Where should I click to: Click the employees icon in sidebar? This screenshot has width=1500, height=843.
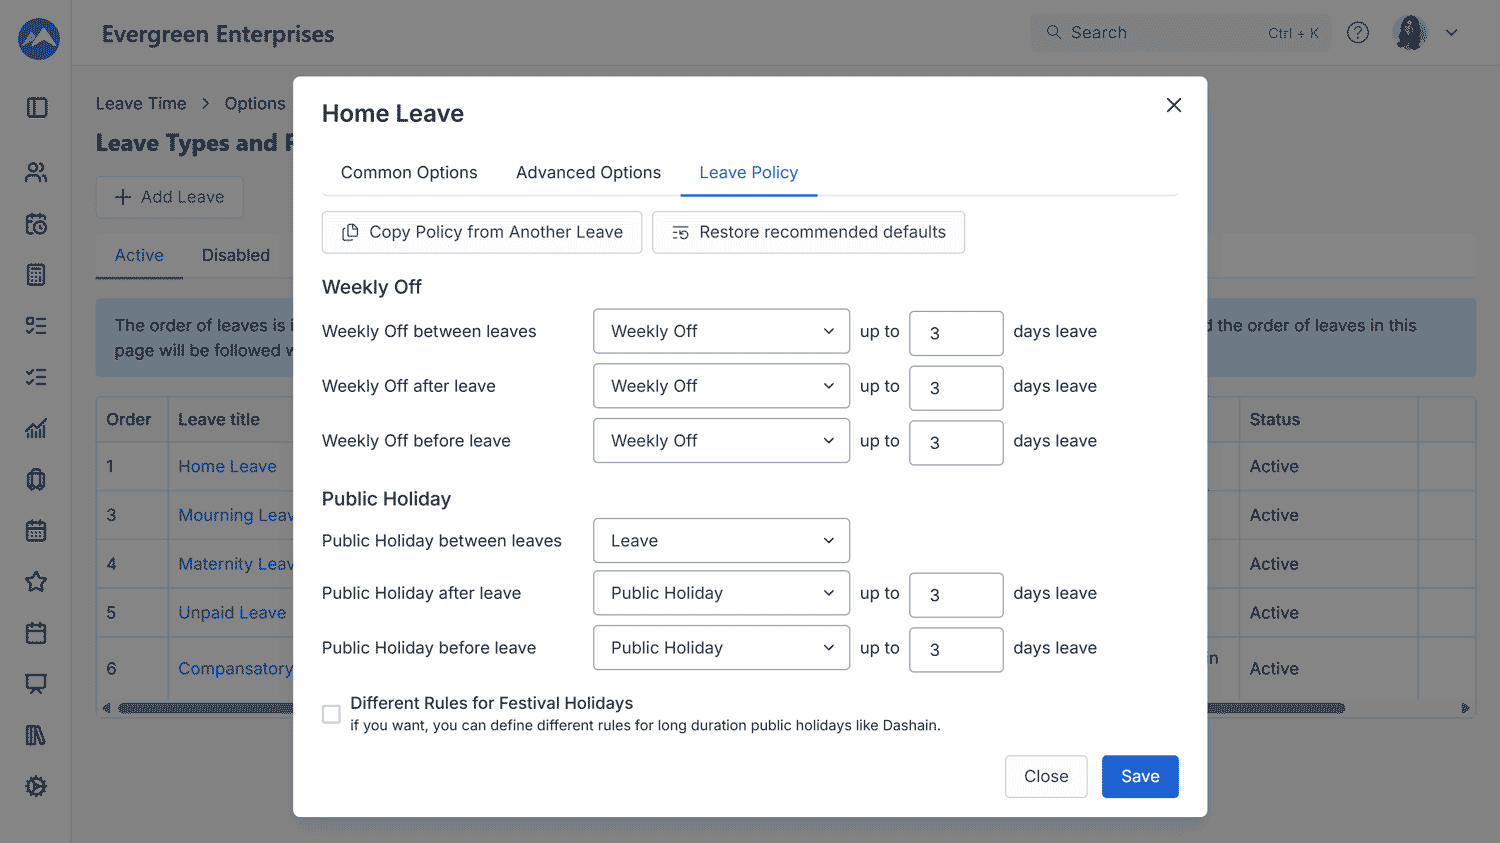pos(36,173)
